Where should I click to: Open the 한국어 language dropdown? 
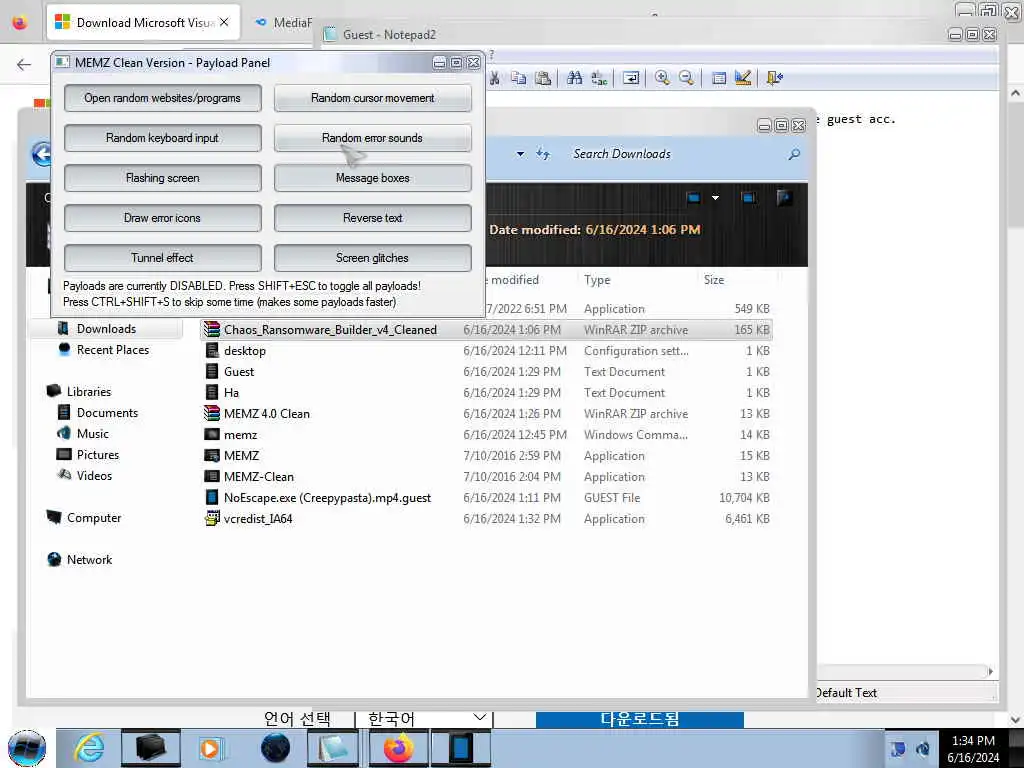pos(425,718)
